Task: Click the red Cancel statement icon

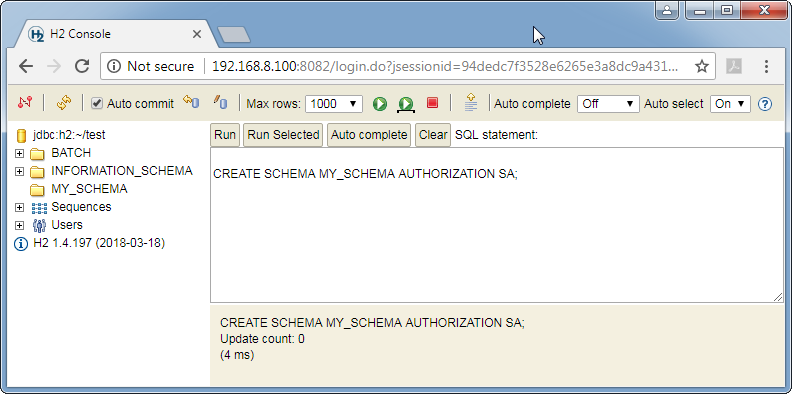Action: 432,103
